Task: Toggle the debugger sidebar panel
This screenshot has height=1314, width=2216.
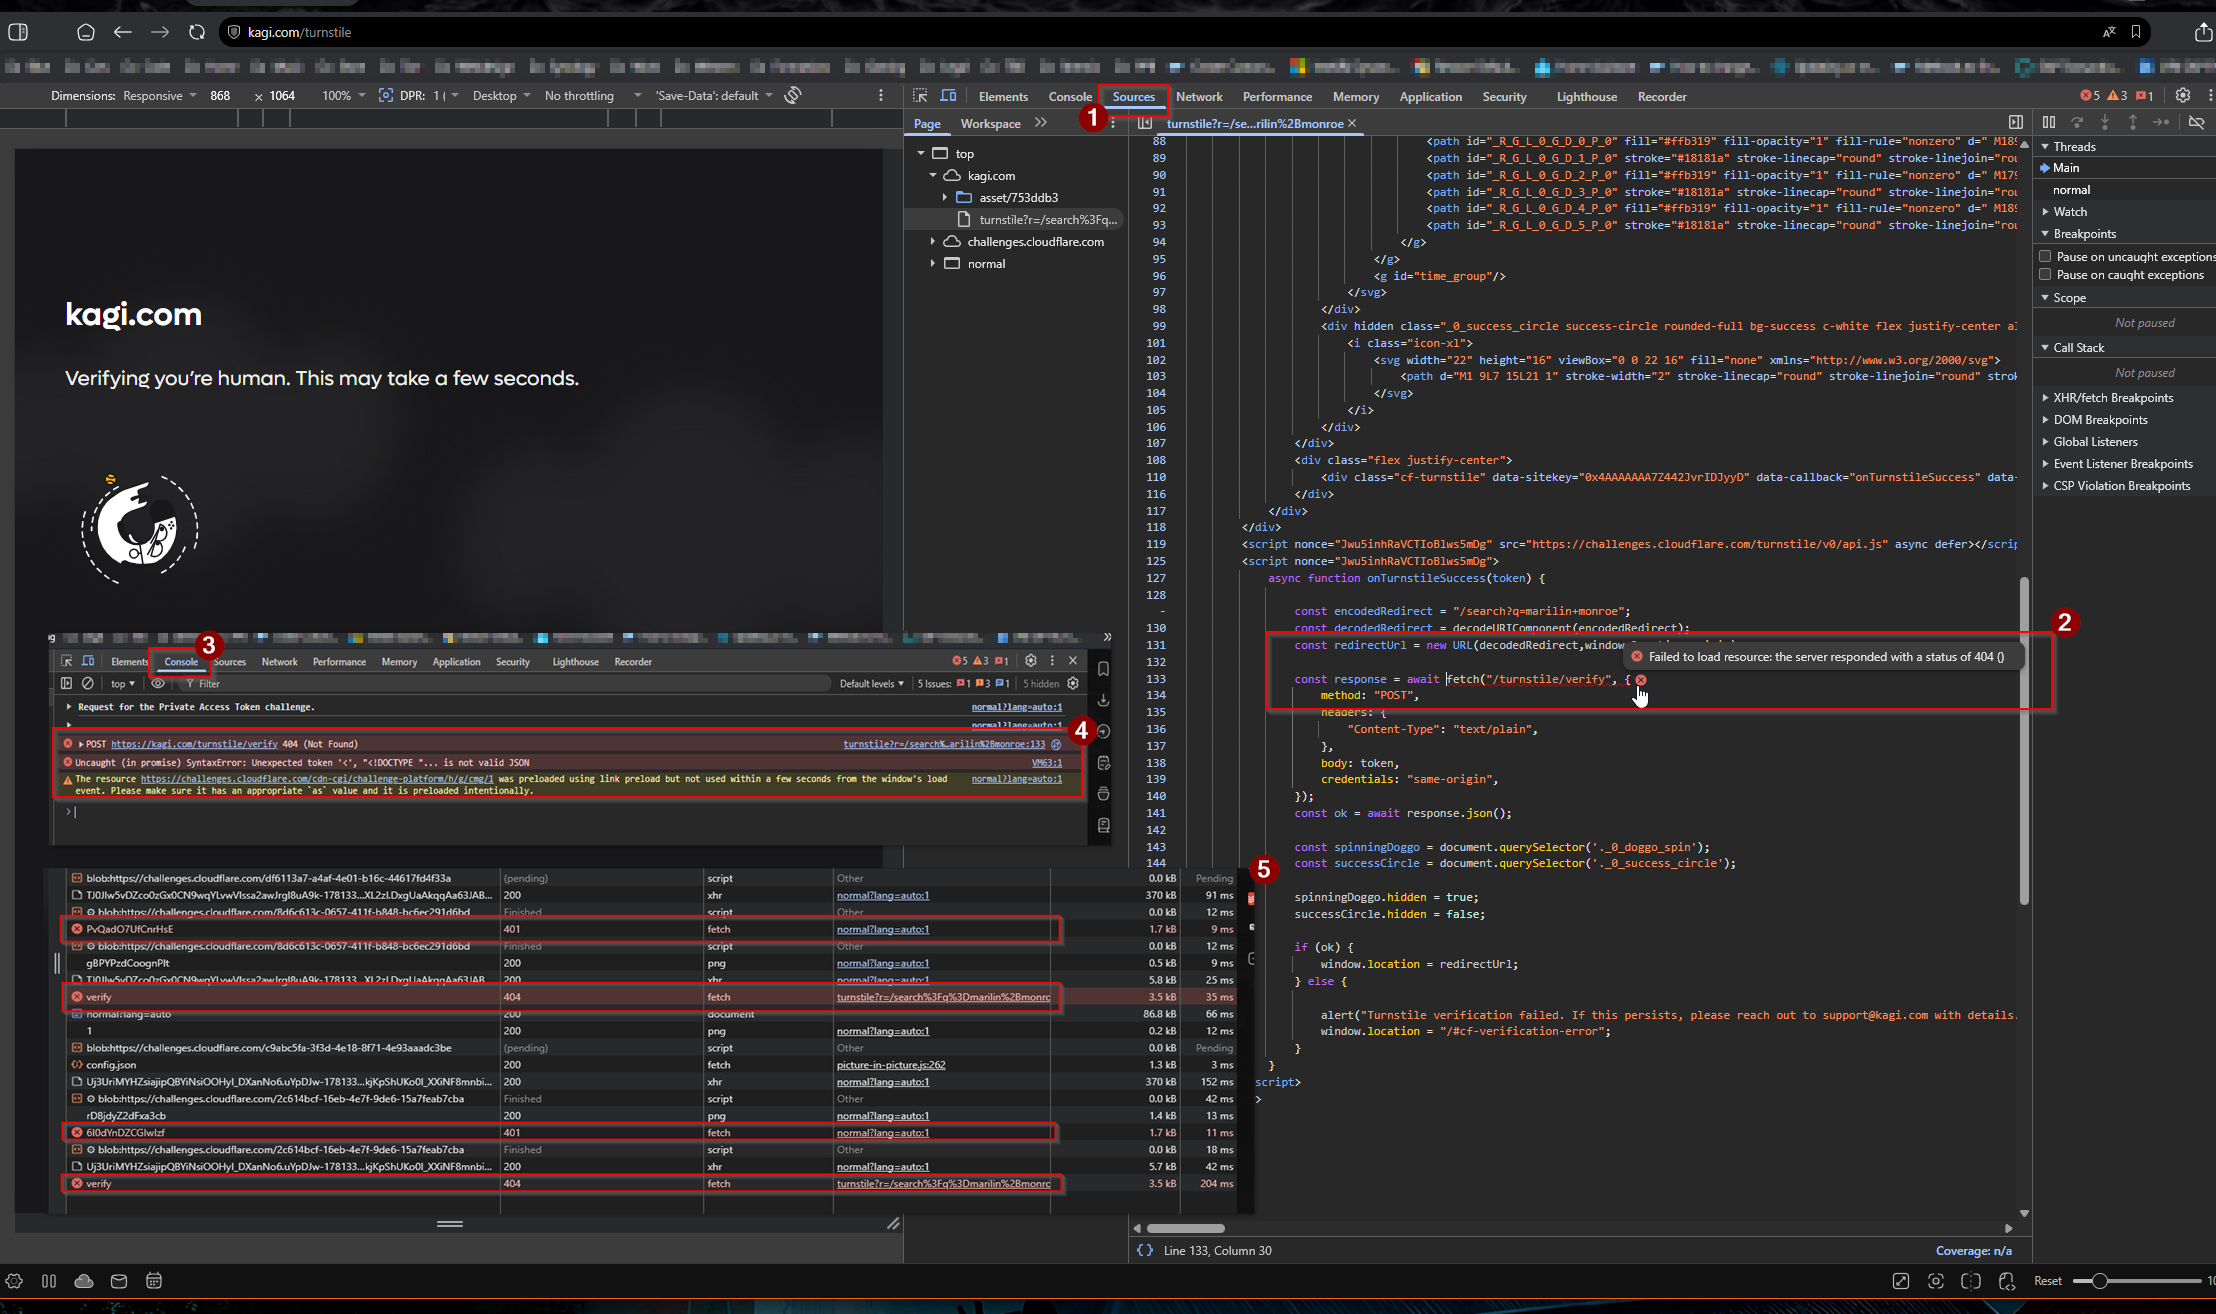Action: point(2016,122)
